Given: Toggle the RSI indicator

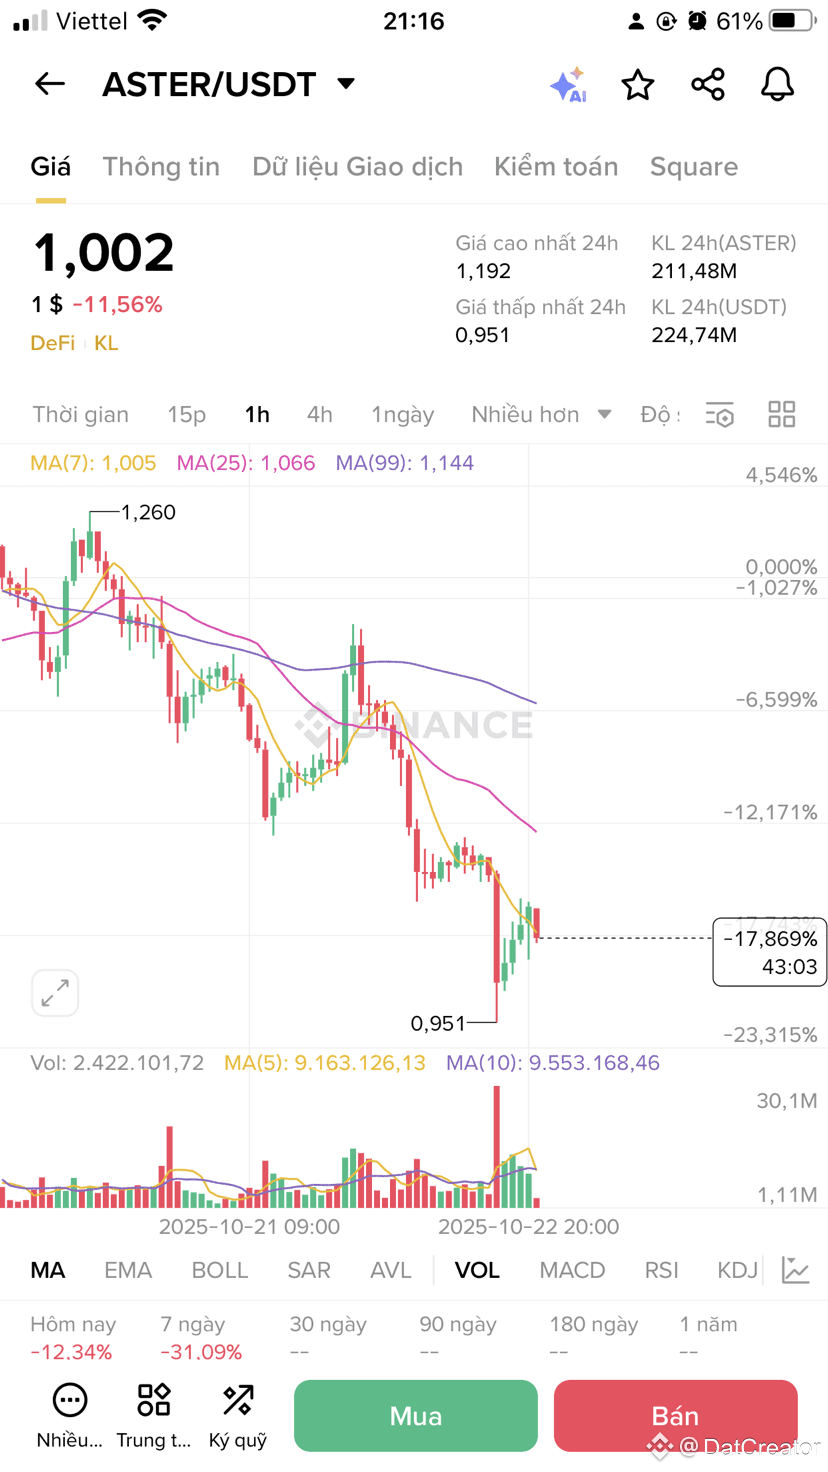Looking at the screenshot, I should (662, 1270).
